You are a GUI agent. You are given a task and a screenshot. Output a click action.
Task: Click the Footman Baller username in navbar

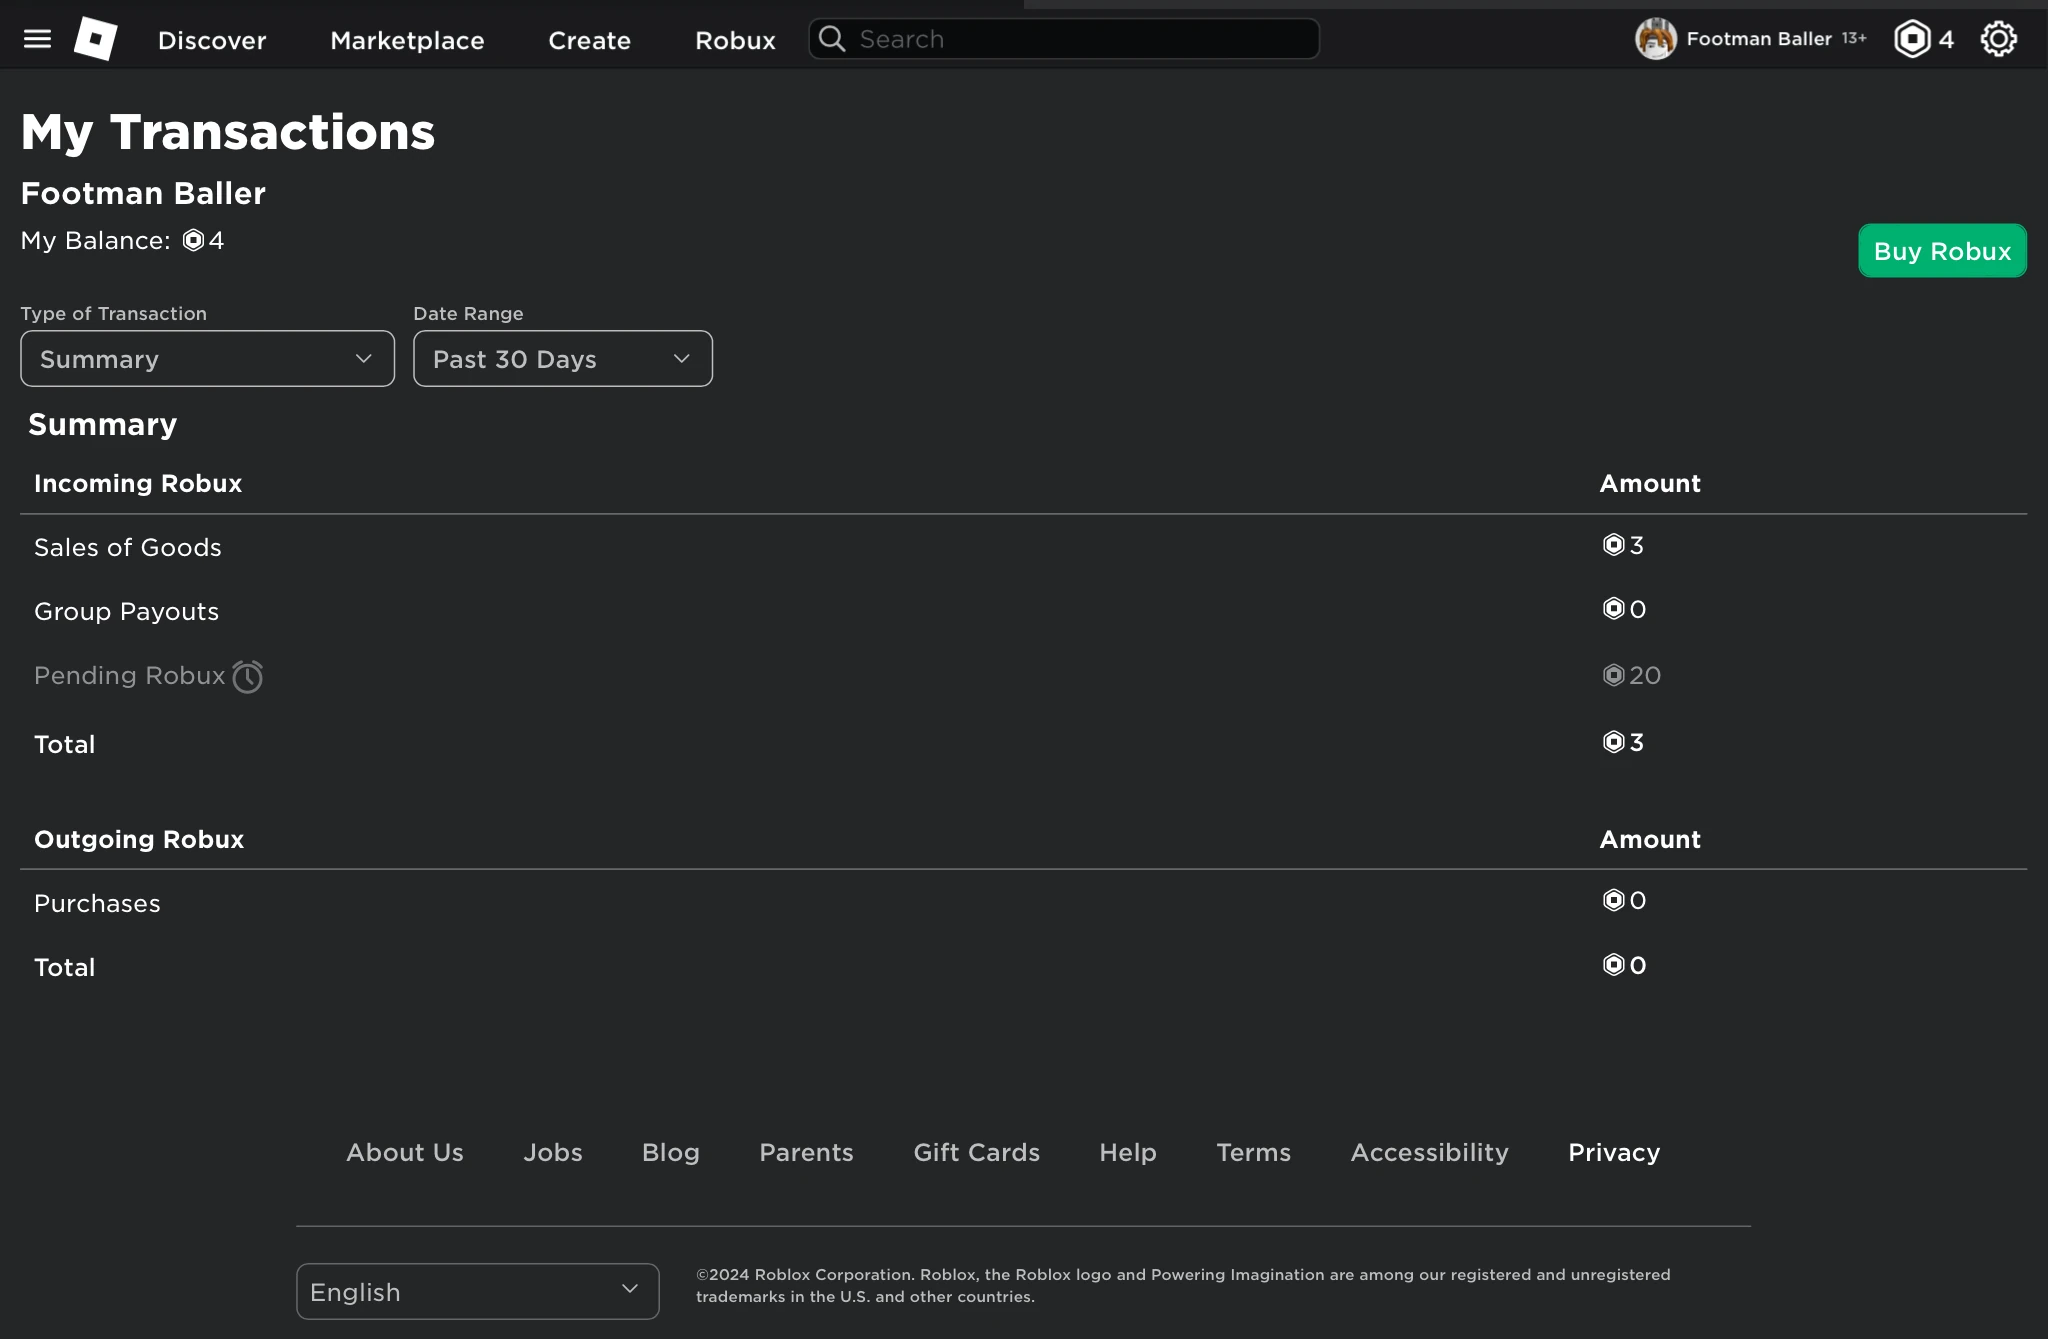point(1758,39)
